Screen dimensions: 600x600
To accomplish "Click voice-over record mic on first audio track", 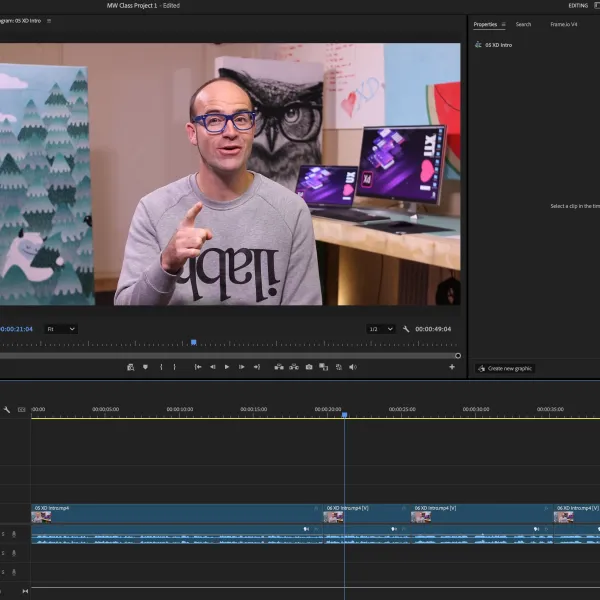I will (14, 534).
